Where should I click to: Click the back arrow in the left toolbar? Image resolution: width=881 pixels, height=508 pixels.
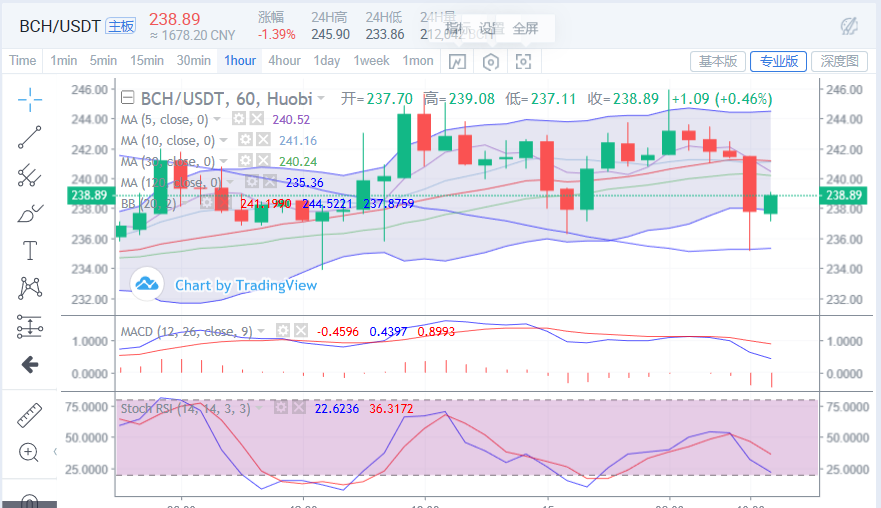[x=30, y=365]
